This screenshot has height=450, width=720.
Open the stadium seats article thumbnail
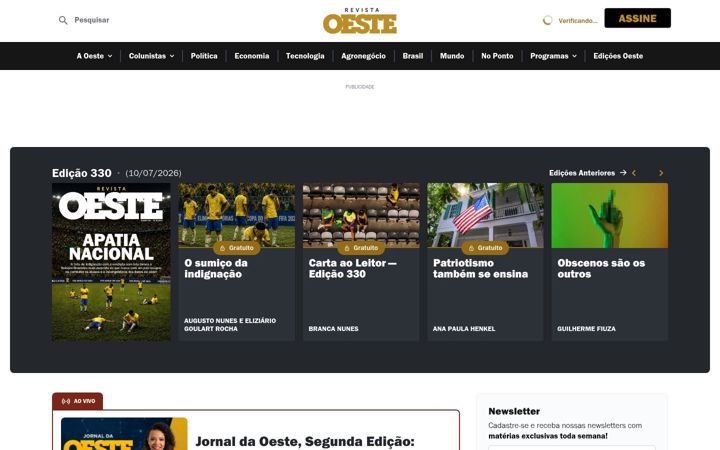click(361, 215)
